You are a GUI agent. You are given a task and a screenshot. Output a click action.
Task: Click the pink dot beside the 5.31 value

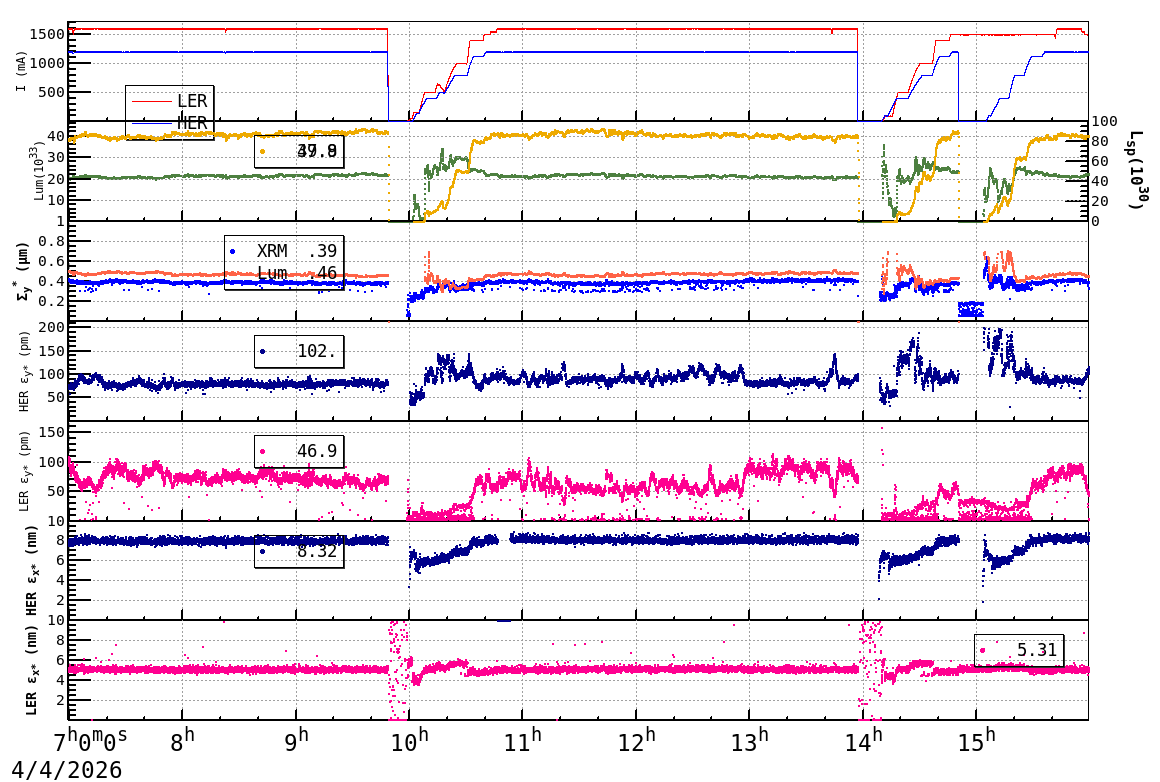coord(982,650)
